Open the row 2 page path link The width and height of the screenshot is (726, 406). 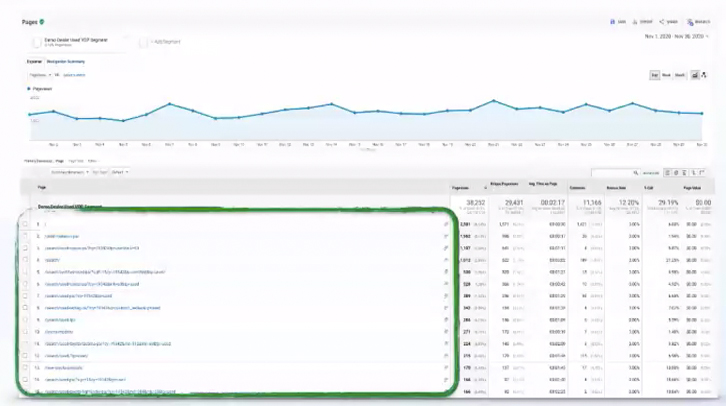62,236
